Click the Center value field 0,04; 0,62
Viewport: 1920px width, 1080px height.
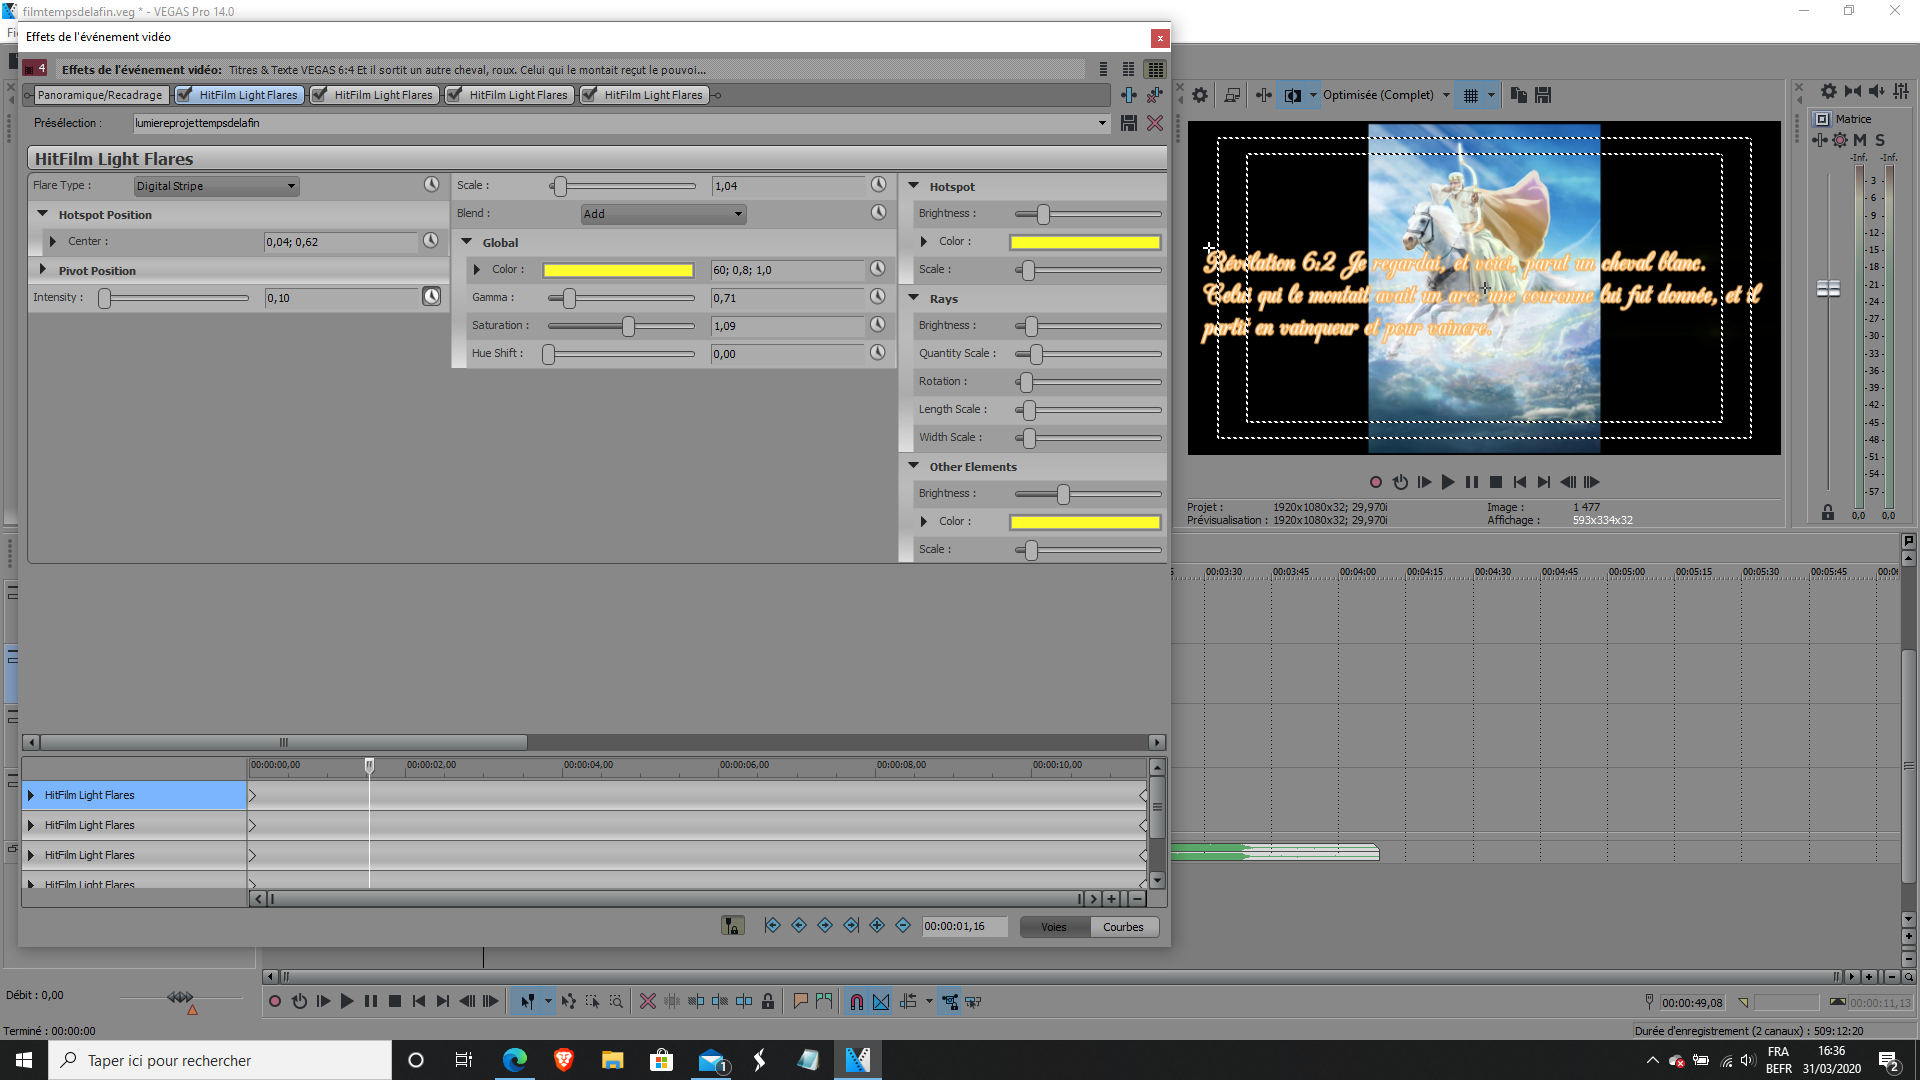pyautogui.click(x=340, y=242)
